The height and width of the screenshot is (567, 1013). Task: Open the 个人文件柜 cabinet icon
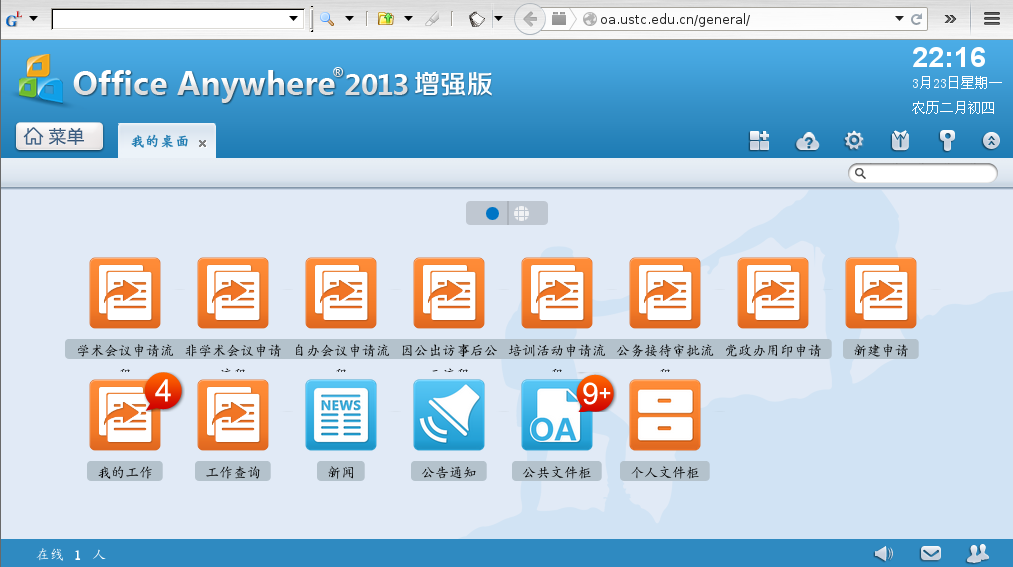tap(665, 415)
